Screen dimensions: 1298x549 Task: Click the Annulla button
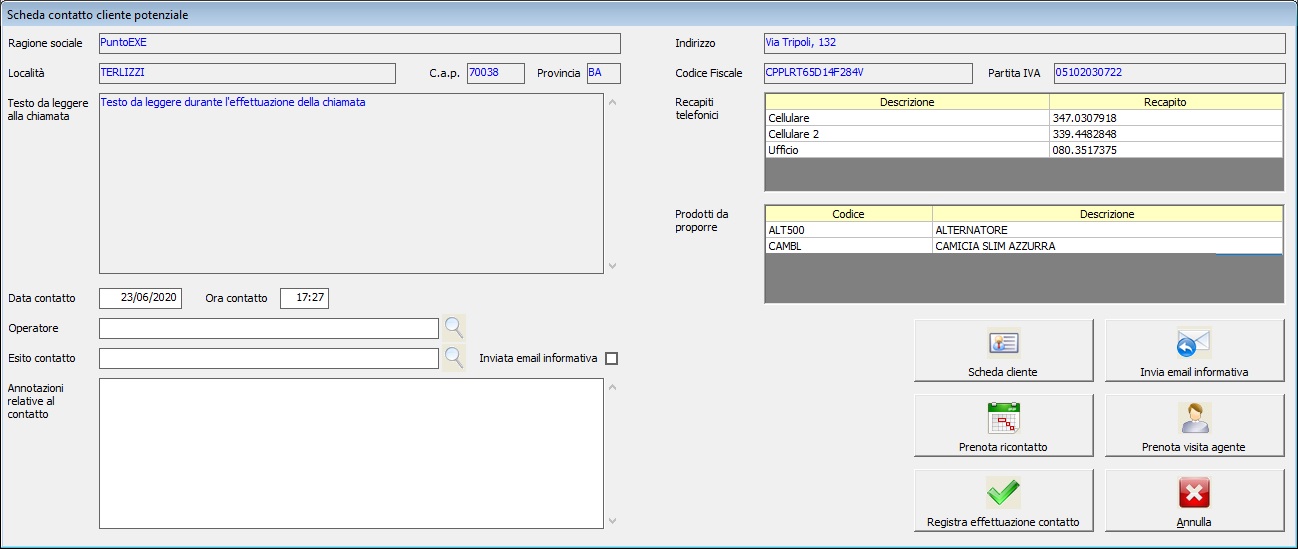[1194, 501]
